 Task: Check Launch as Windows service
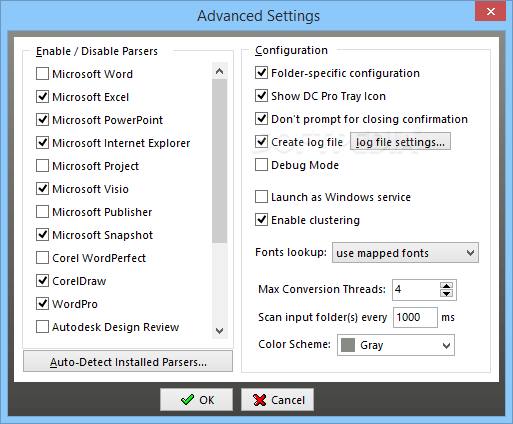(261, 197)
